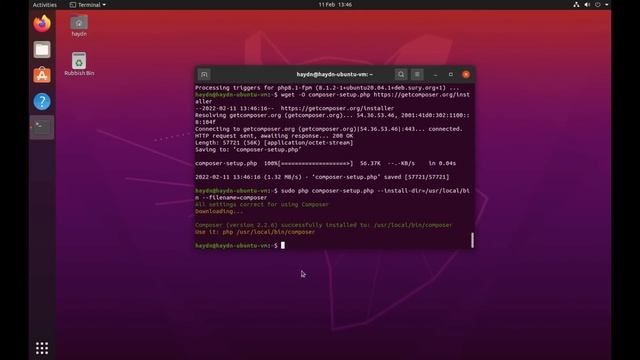Open Firefox from the dock

[42, 24]
